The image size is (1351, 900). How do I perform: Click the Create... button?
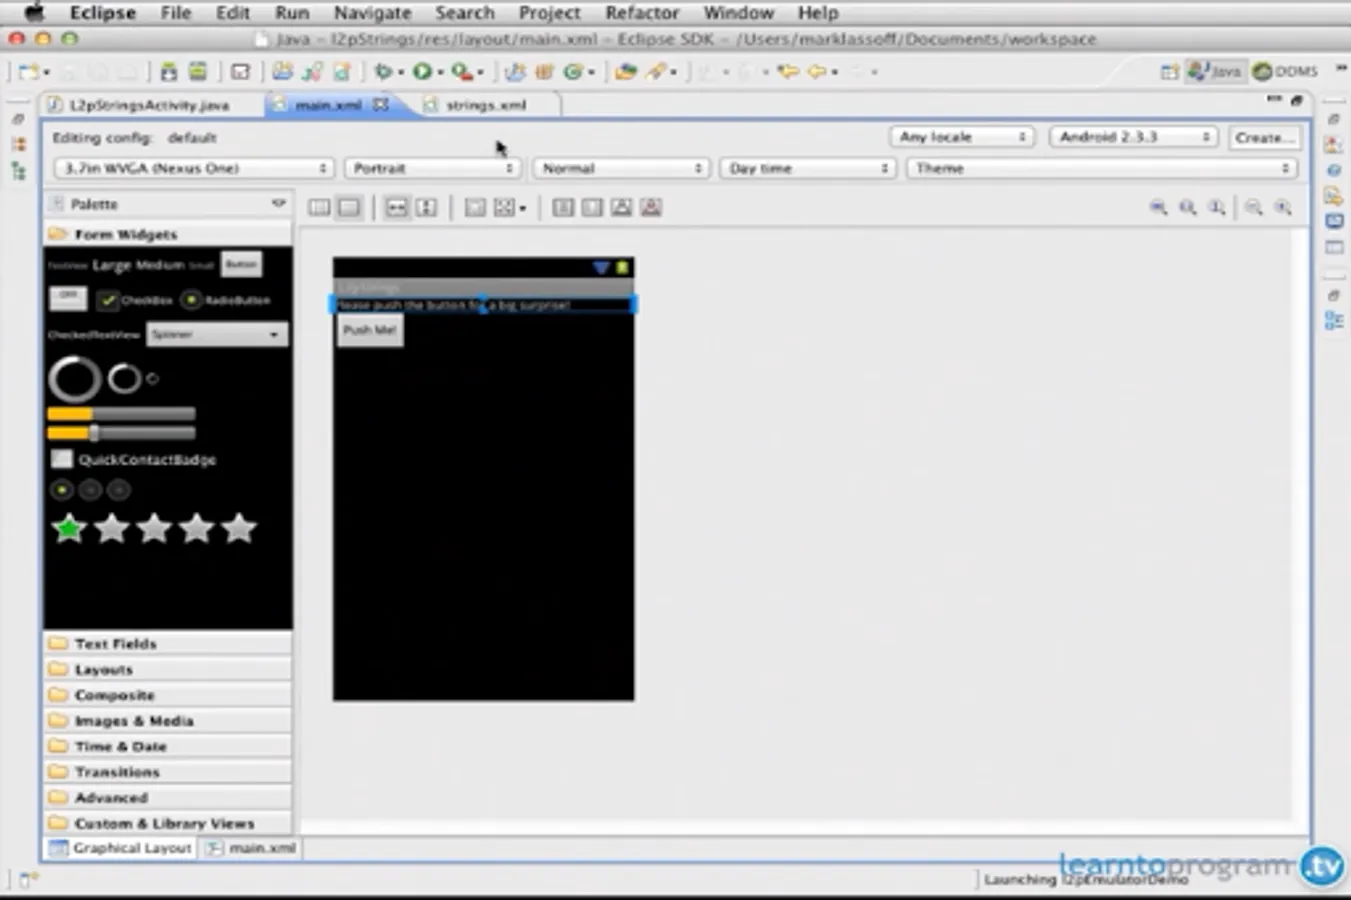[x=1263, y=137]
